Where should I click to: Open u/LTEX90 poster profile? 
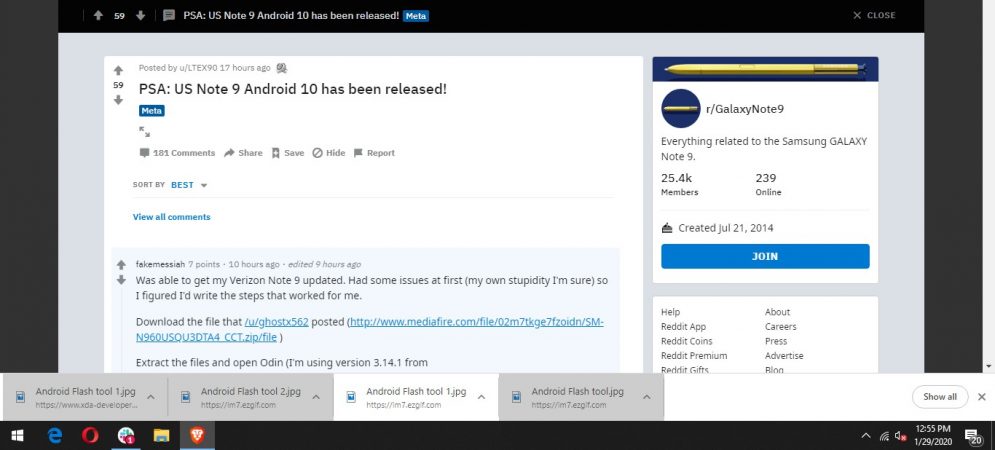197,68
